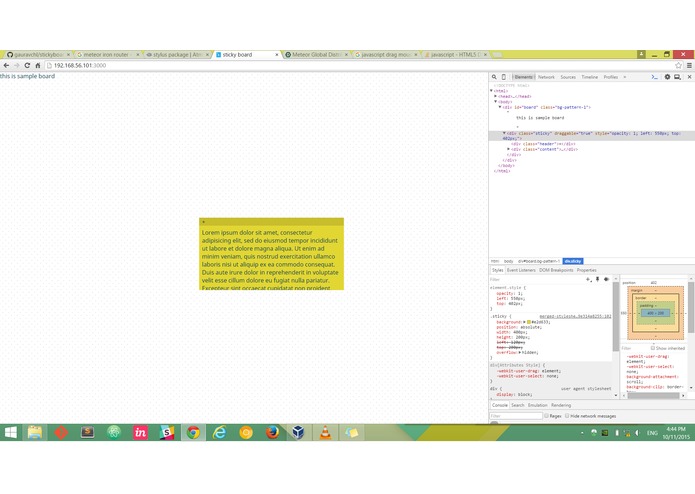
Task: Expand the head node
Action: click(x=496, y=96)
